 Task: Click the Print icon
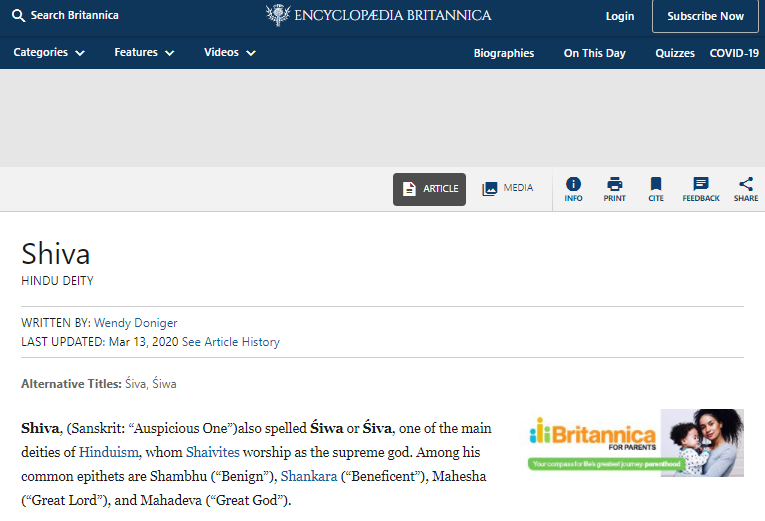(614, 184)
